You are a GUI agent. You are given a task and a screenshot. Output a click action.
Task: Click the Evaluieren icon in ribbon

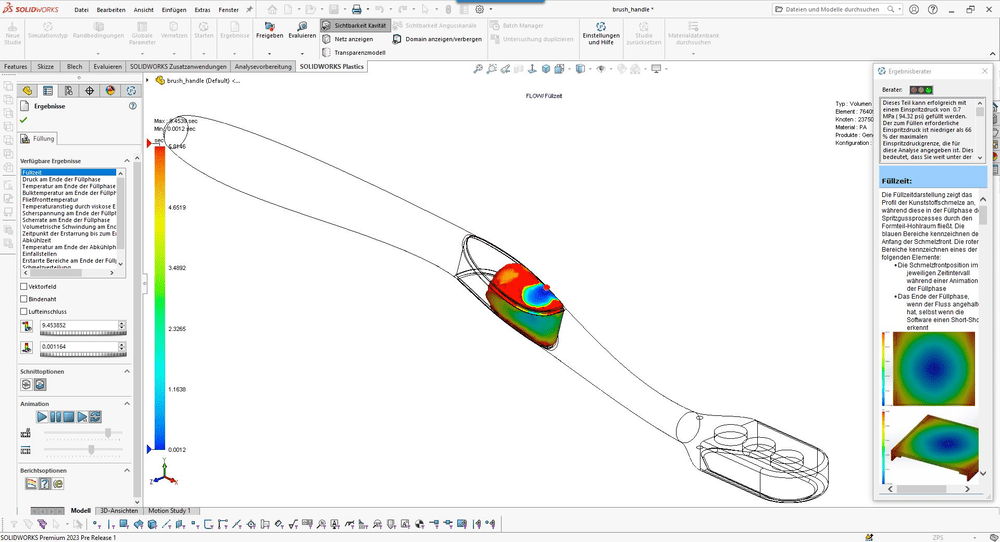[302, 26]
